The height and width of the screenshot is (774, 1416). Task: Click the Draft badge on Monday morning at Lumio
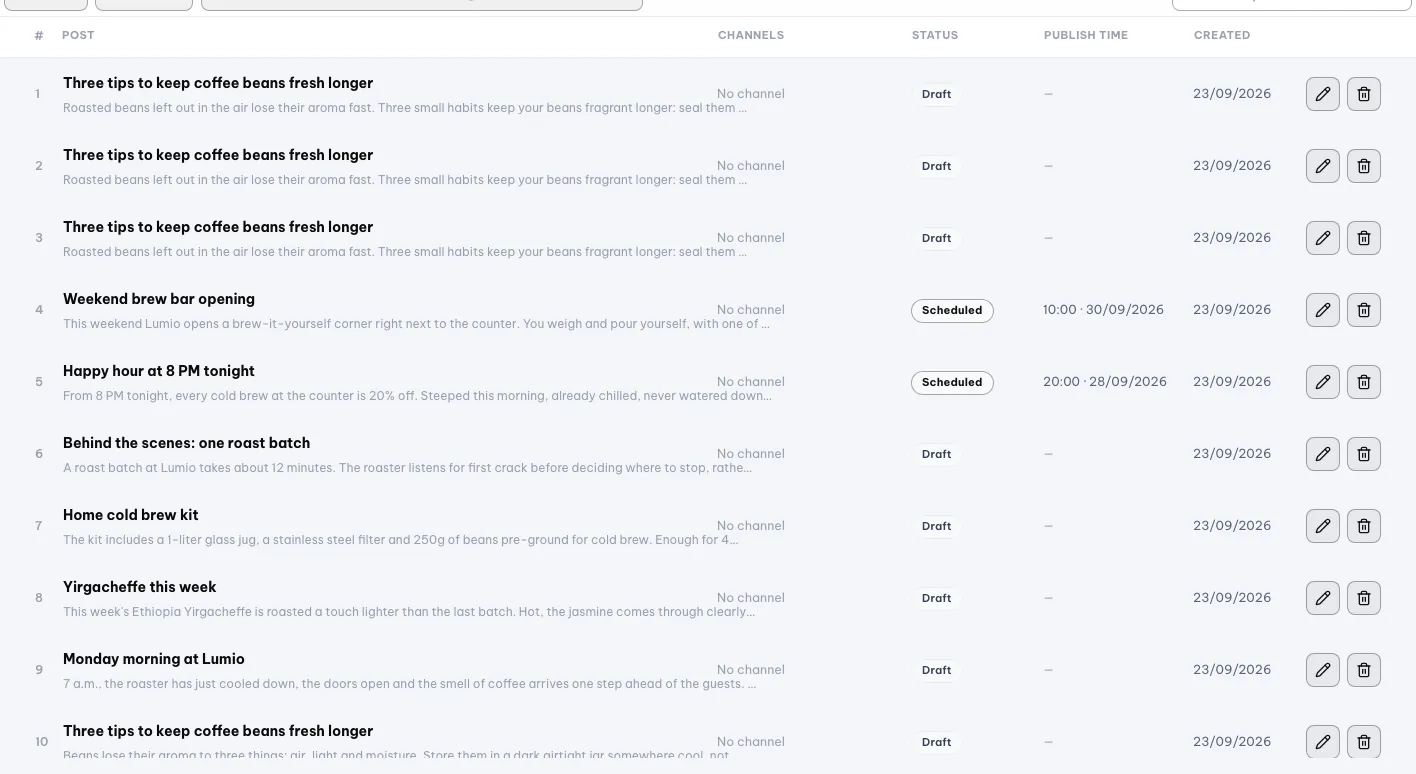tap(937, 670)
